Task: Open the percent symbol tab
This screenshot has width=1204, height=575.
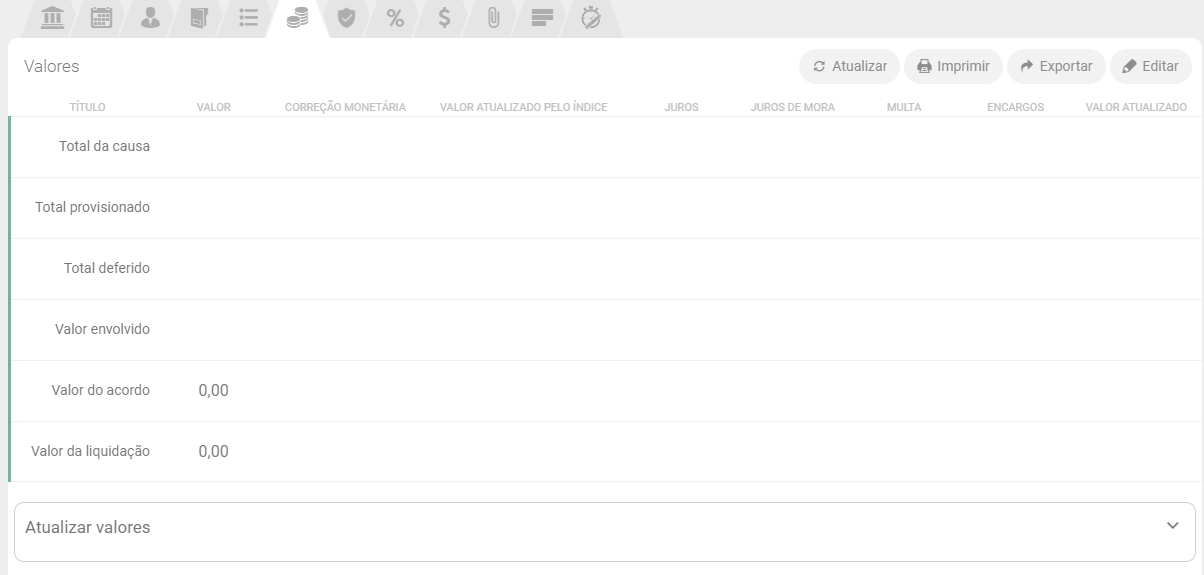Action: point(395,17)
